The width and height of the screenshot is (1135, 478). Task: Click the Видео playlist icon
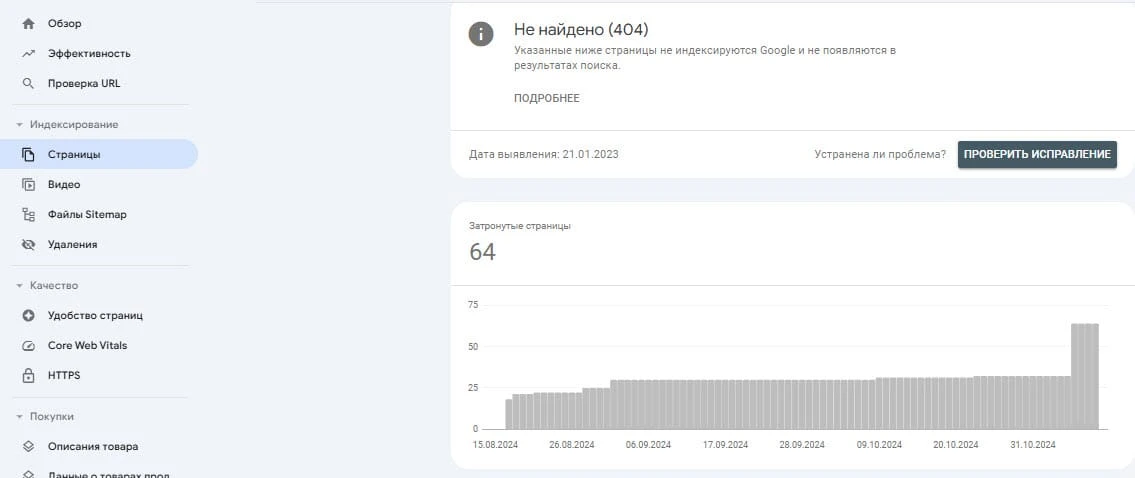click(x=28, y=185)
